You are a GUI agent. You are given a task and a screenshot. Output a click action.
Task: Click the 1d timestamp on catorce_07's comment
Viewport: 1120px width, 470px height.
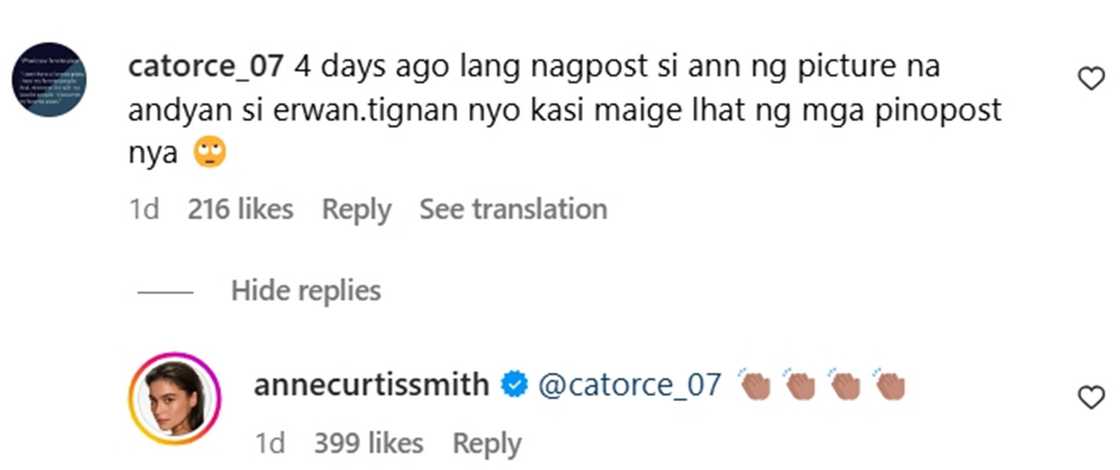click(x=144, y=209)
